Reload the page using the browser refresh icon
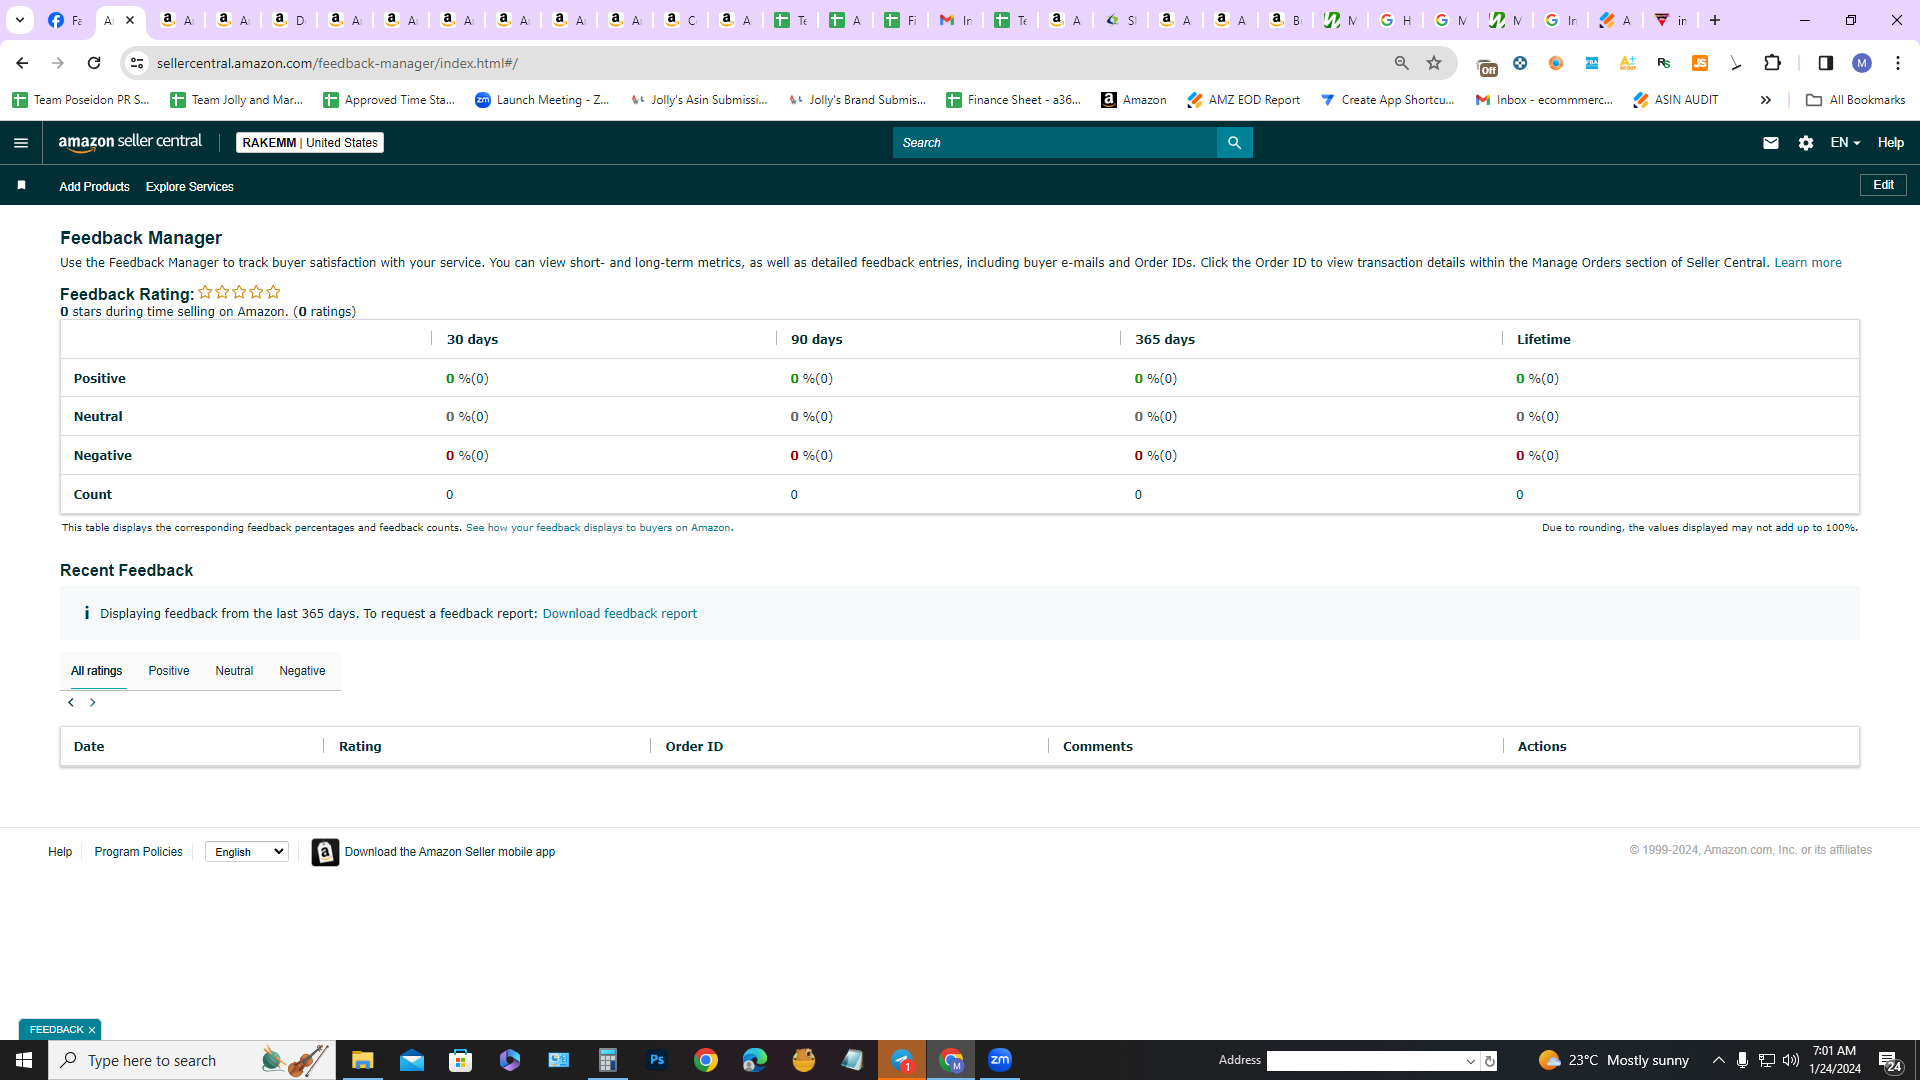This screenshot has width=1920, height=1080. (x=94, y=63)
